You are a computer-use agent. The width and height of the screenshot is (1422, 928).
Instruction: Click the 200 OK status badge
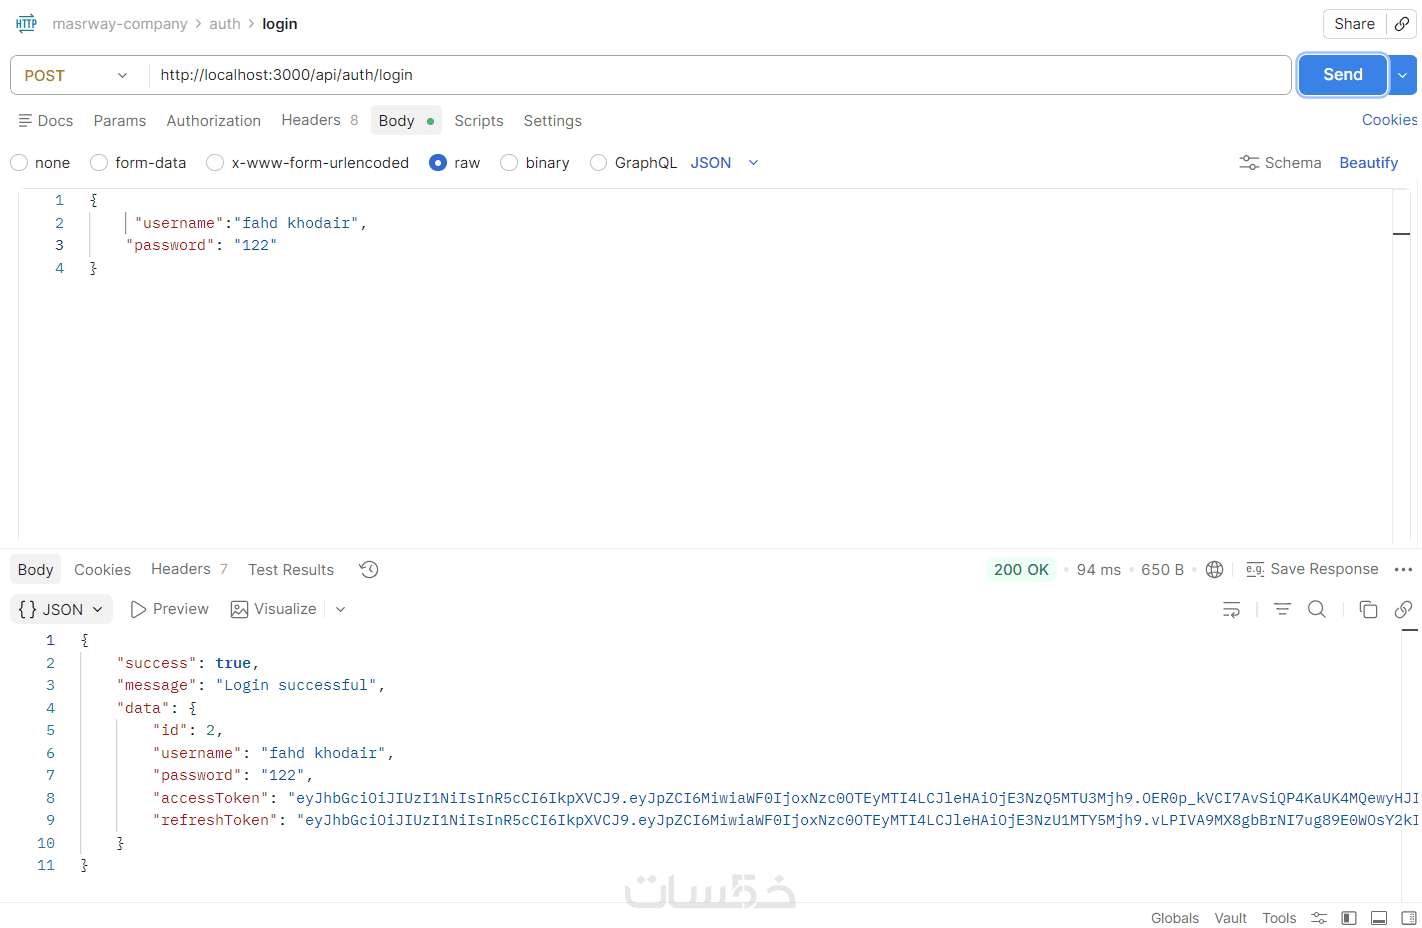(1021, 569)
